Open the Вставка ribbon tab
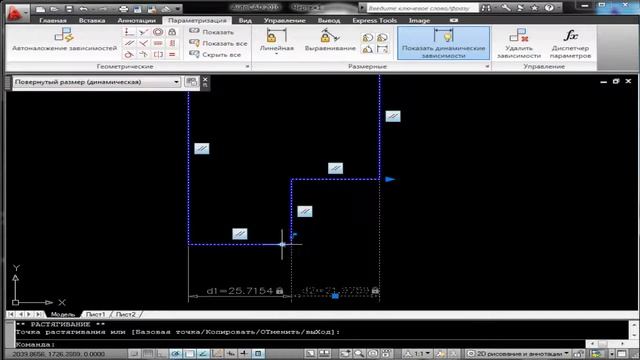The height and width of the screenshot is (360, 640). (92, 20)
